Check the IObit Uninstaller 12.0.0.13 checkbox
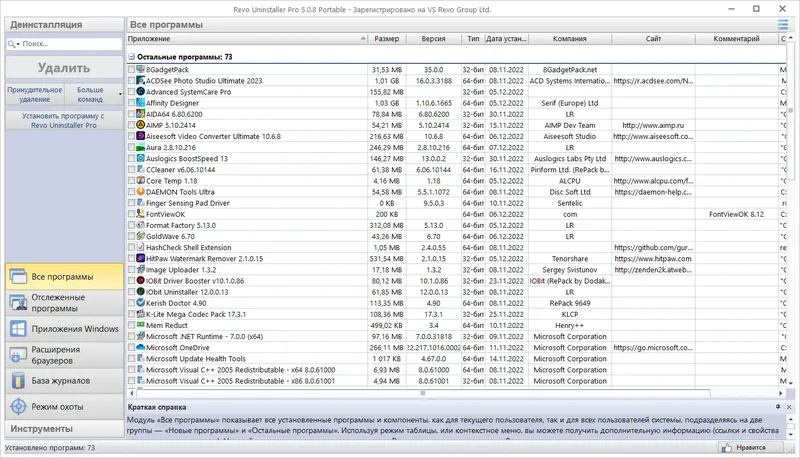 (132, 292)
